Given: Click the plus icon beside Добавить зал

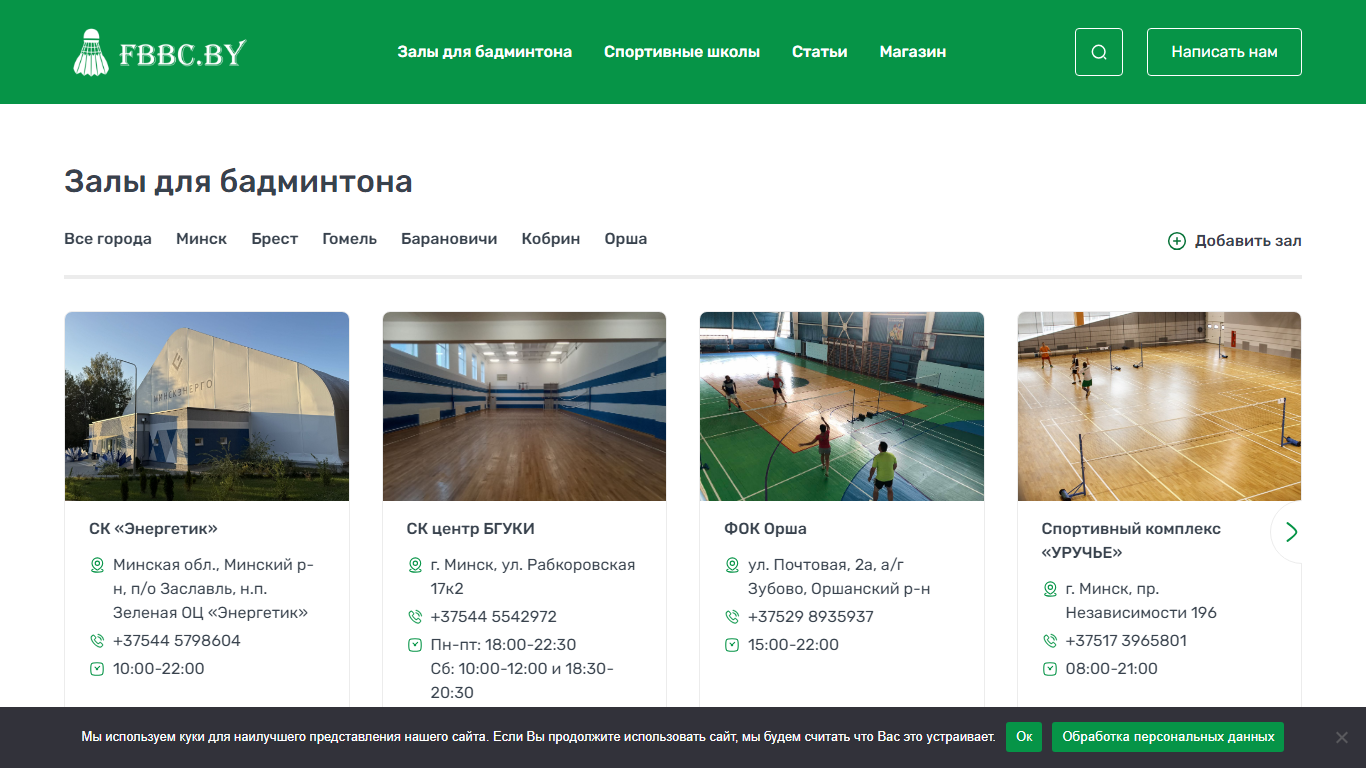Looking at the screenshot, I should (x=1177, y=241).
